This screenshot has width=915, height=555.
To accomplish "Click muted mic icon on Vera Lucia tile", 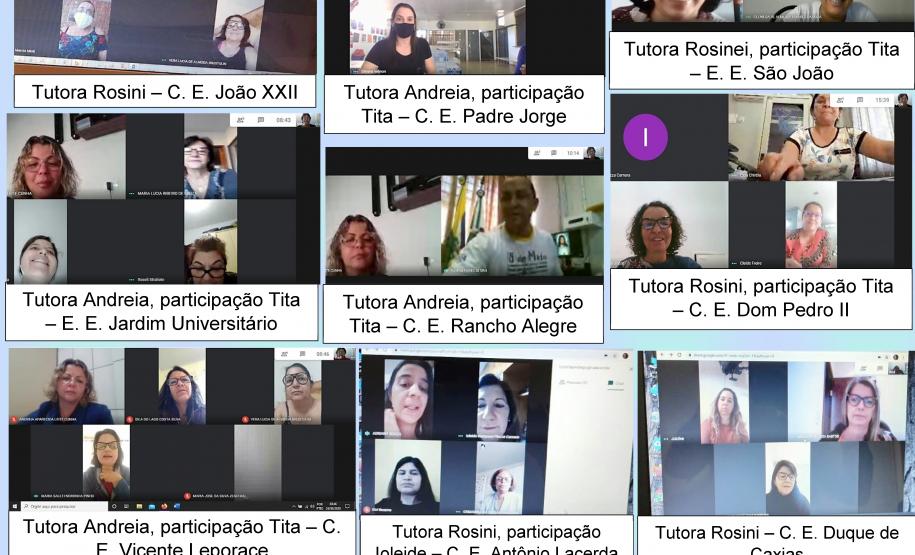I will [x=245, y=419].
